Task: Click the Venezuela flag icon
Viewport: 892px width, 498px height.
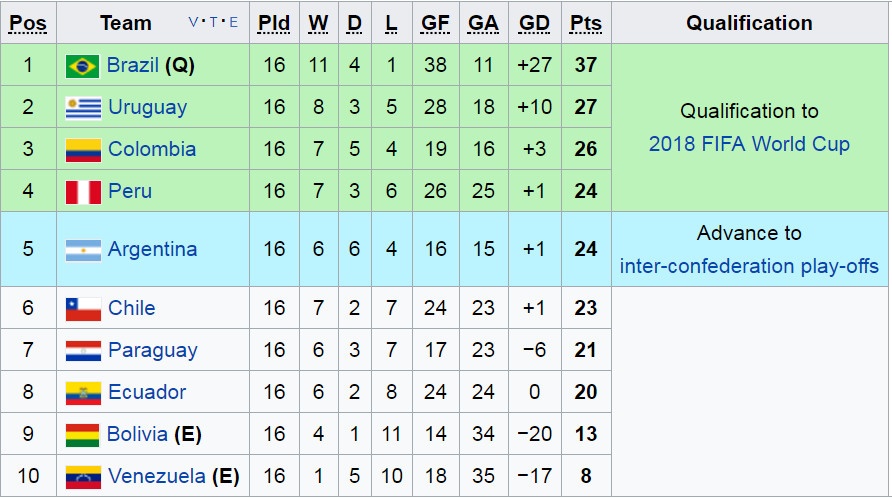Action: (x=83, y=477)
